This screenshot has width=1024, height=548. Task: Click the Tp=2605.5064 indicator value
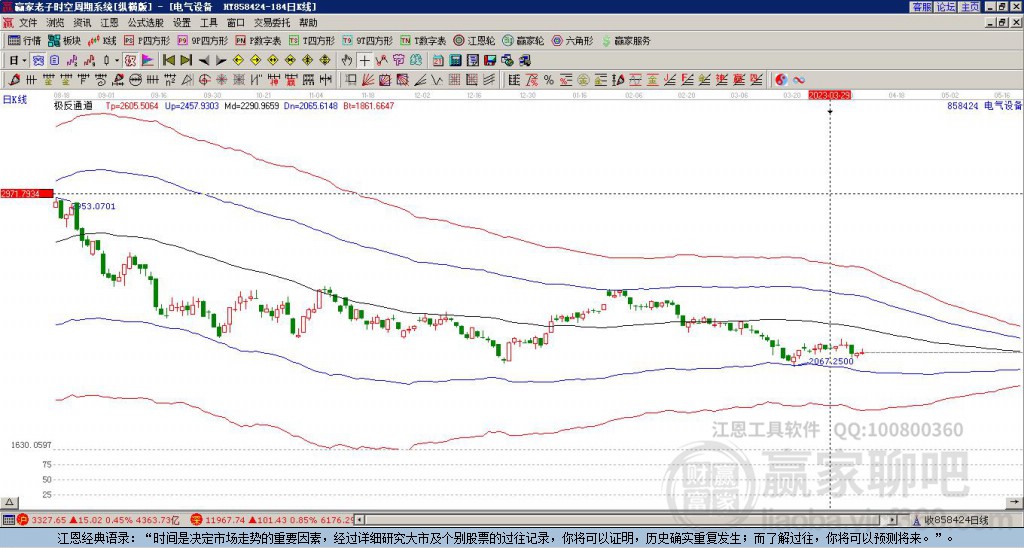coord(132,105)
